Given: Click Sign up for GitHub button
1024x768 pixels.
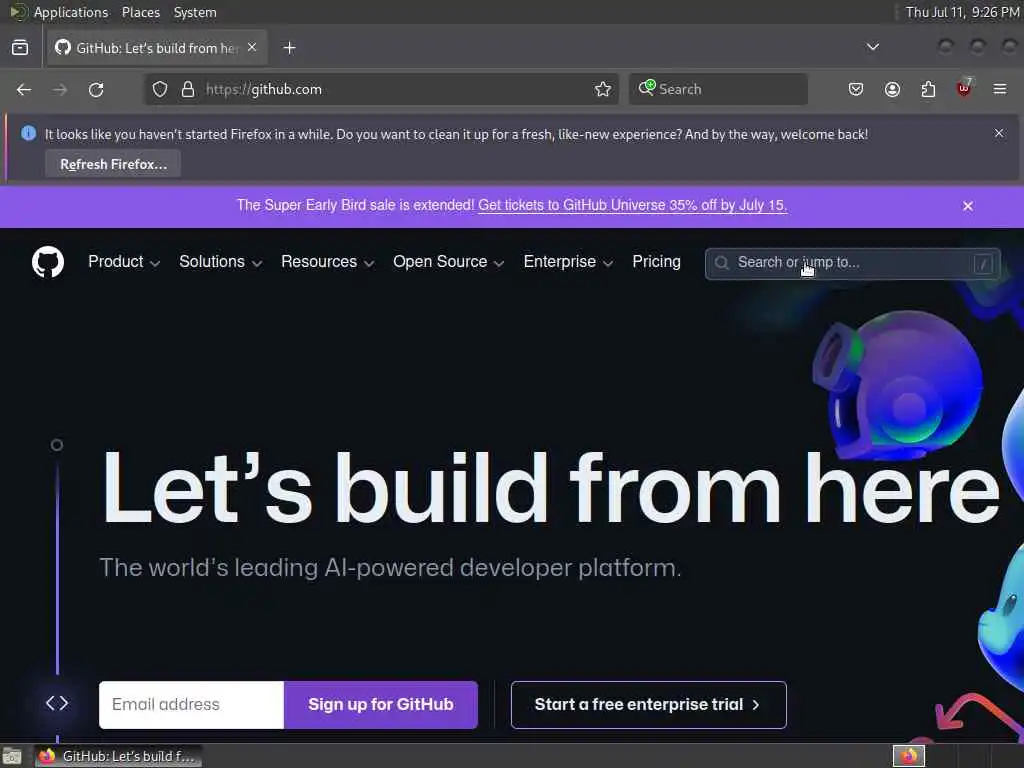Looking at the screenshot, I should 381,705.
